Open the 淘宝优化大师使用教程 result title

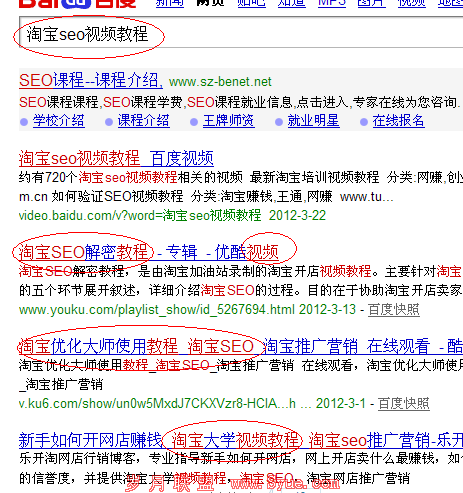click(241, 346)
